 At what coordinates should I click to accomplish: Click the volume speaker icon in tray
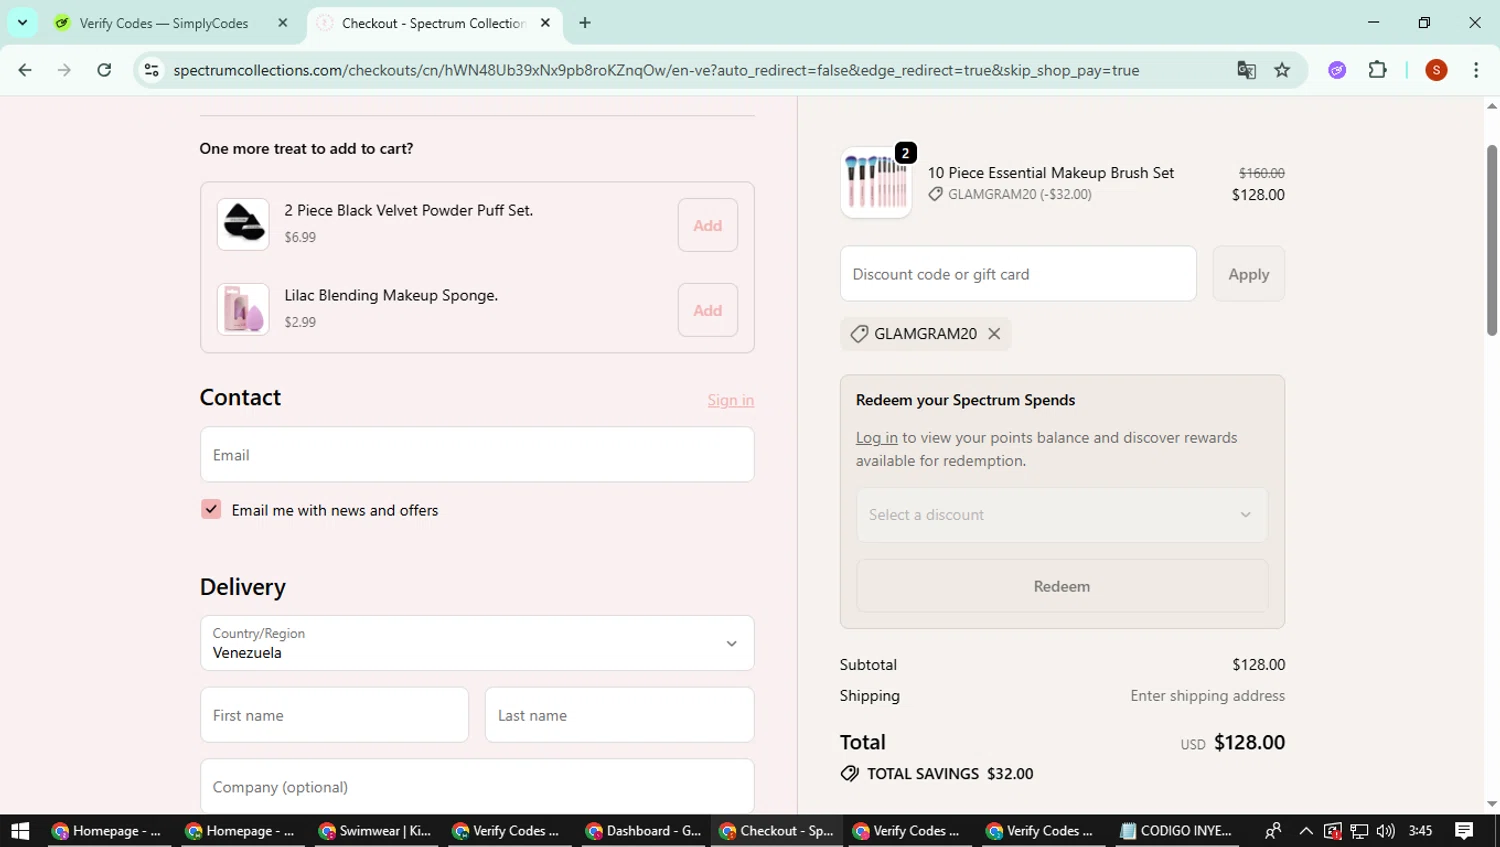click(1385, 831)
